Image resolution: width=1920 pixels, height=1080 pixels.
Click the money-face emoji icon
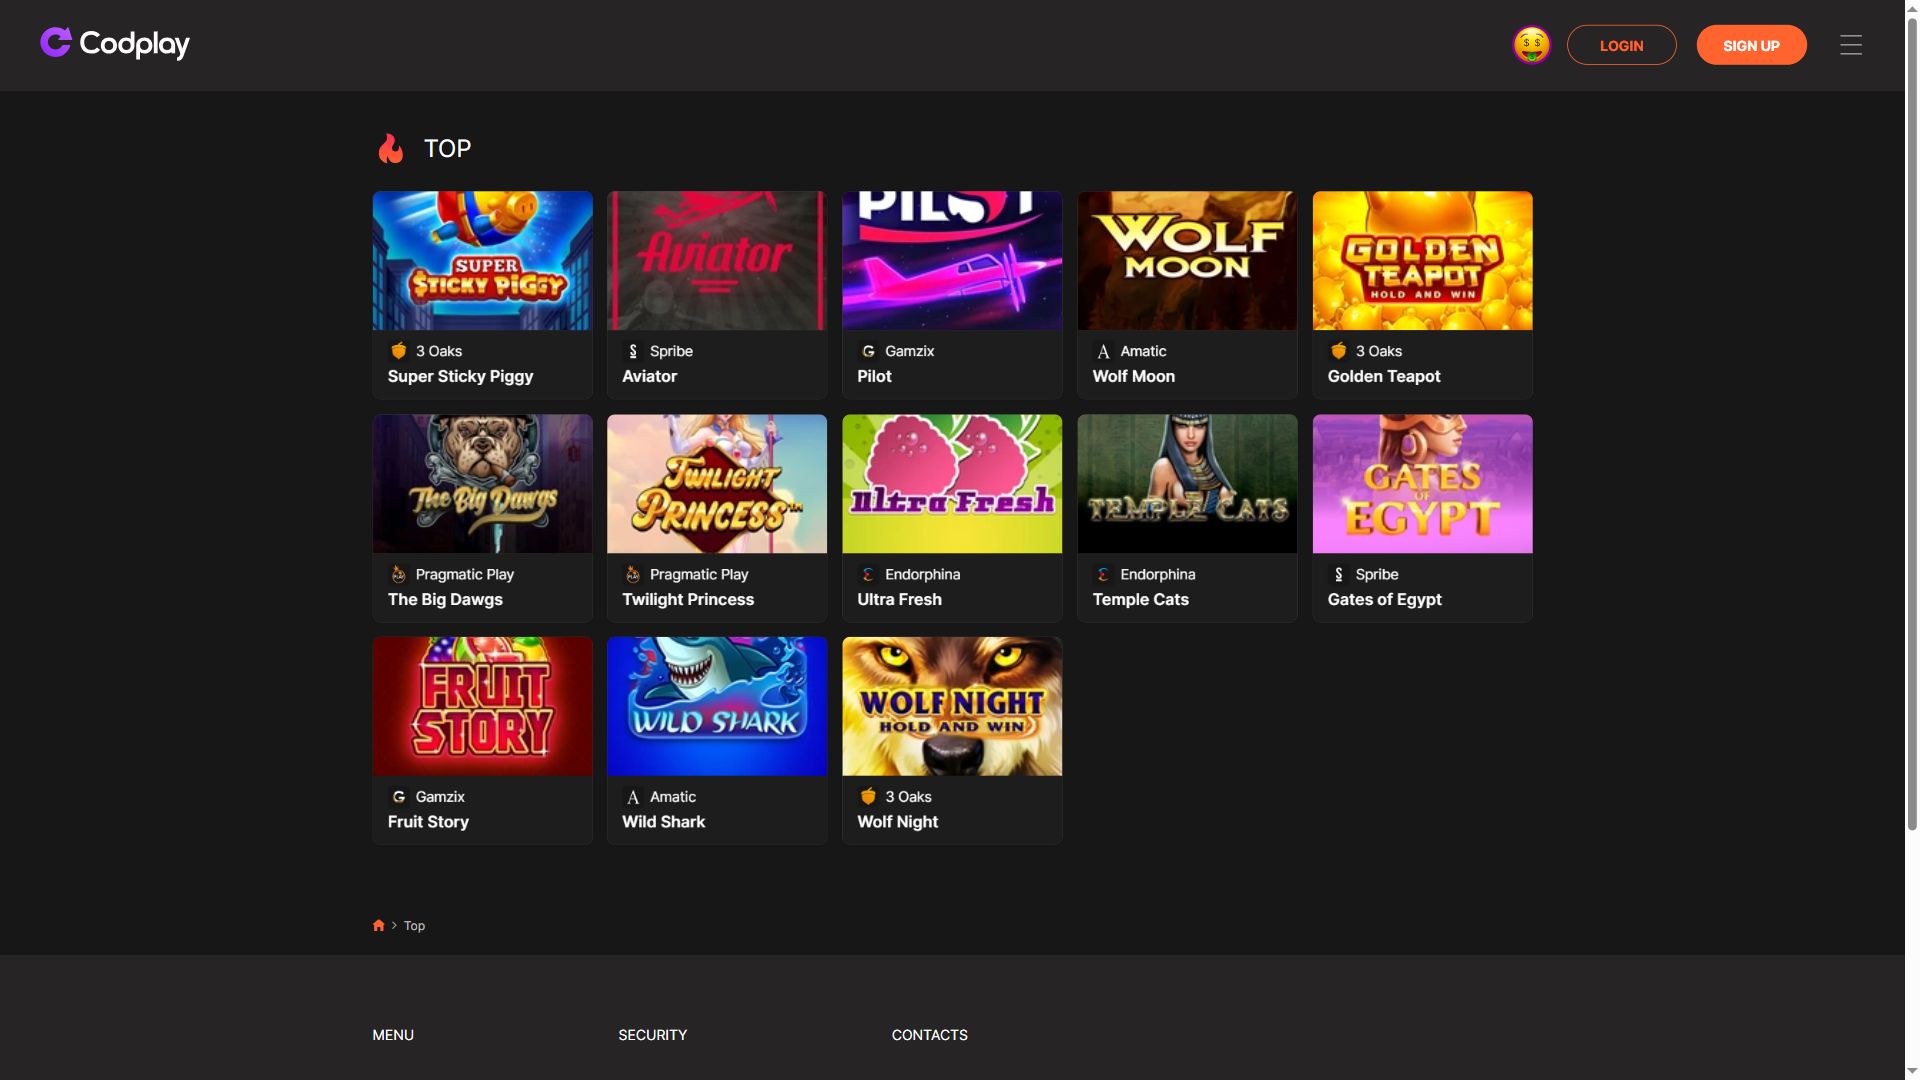point(1531,45)
